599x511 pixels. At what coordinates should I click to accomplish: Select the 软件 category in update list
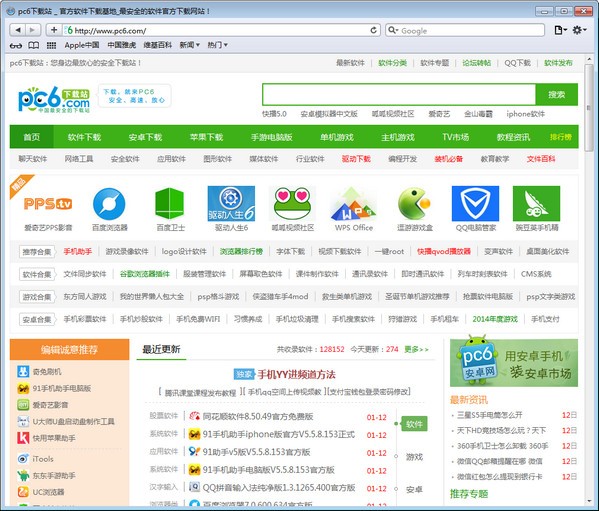point(414,424)
